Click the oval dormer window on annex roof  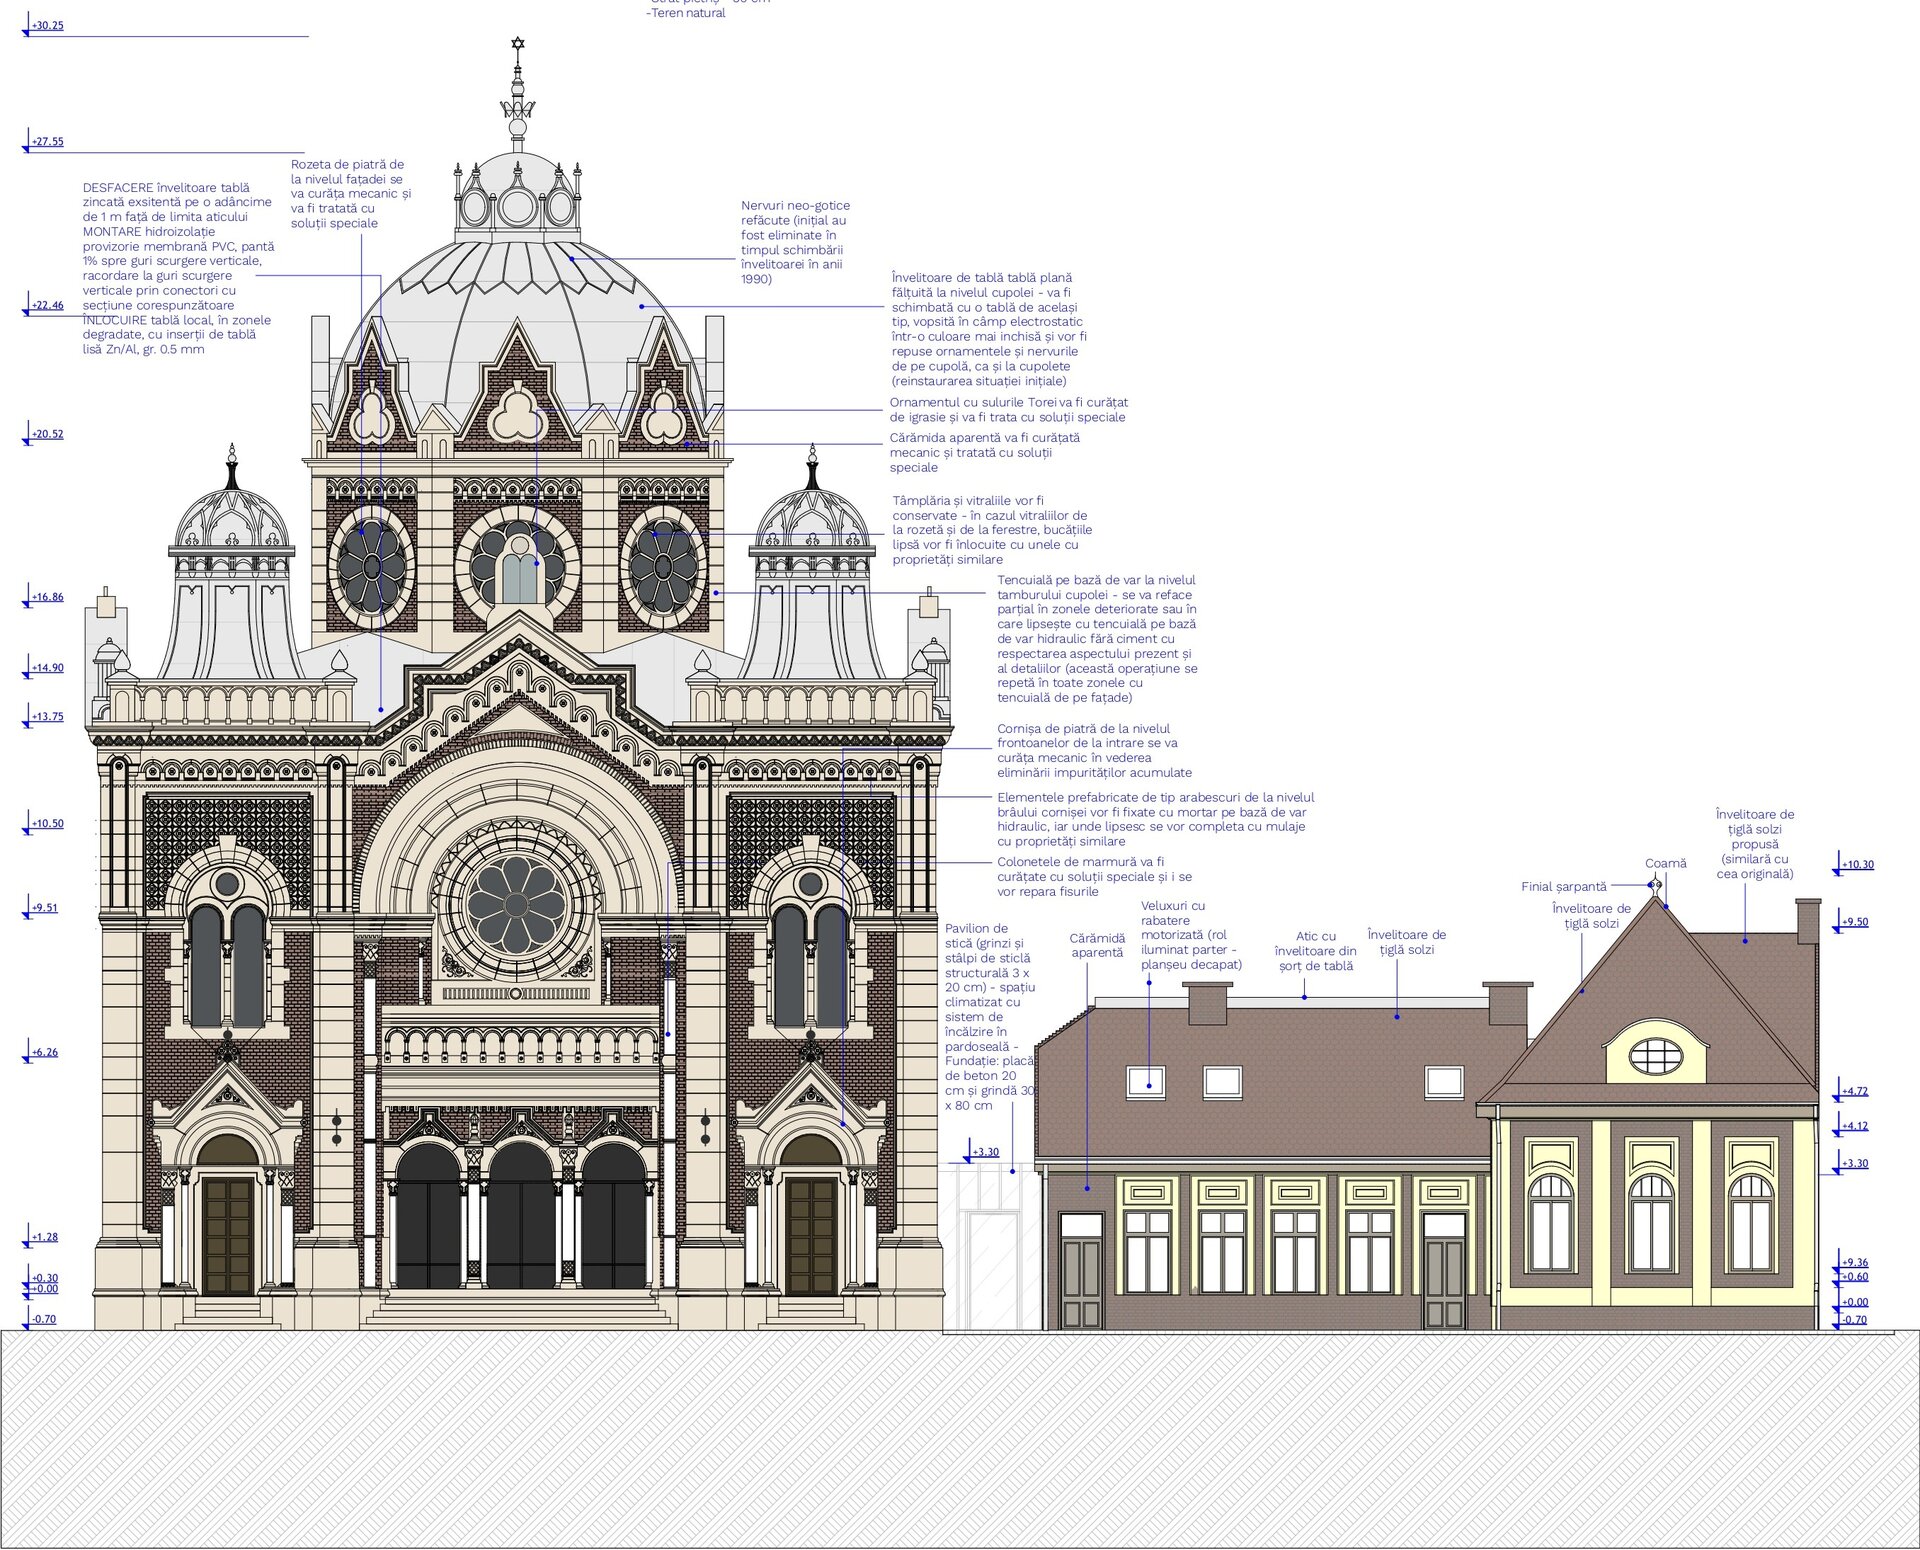(1656, 1056)
